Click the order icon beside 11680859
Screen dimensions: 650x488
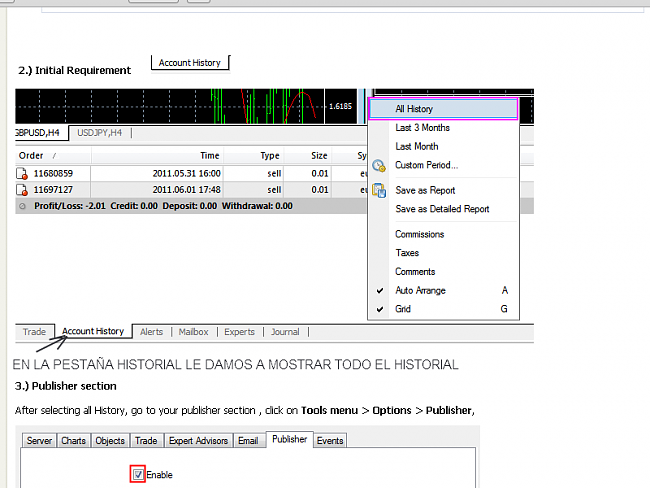click(x=22, y=173)
